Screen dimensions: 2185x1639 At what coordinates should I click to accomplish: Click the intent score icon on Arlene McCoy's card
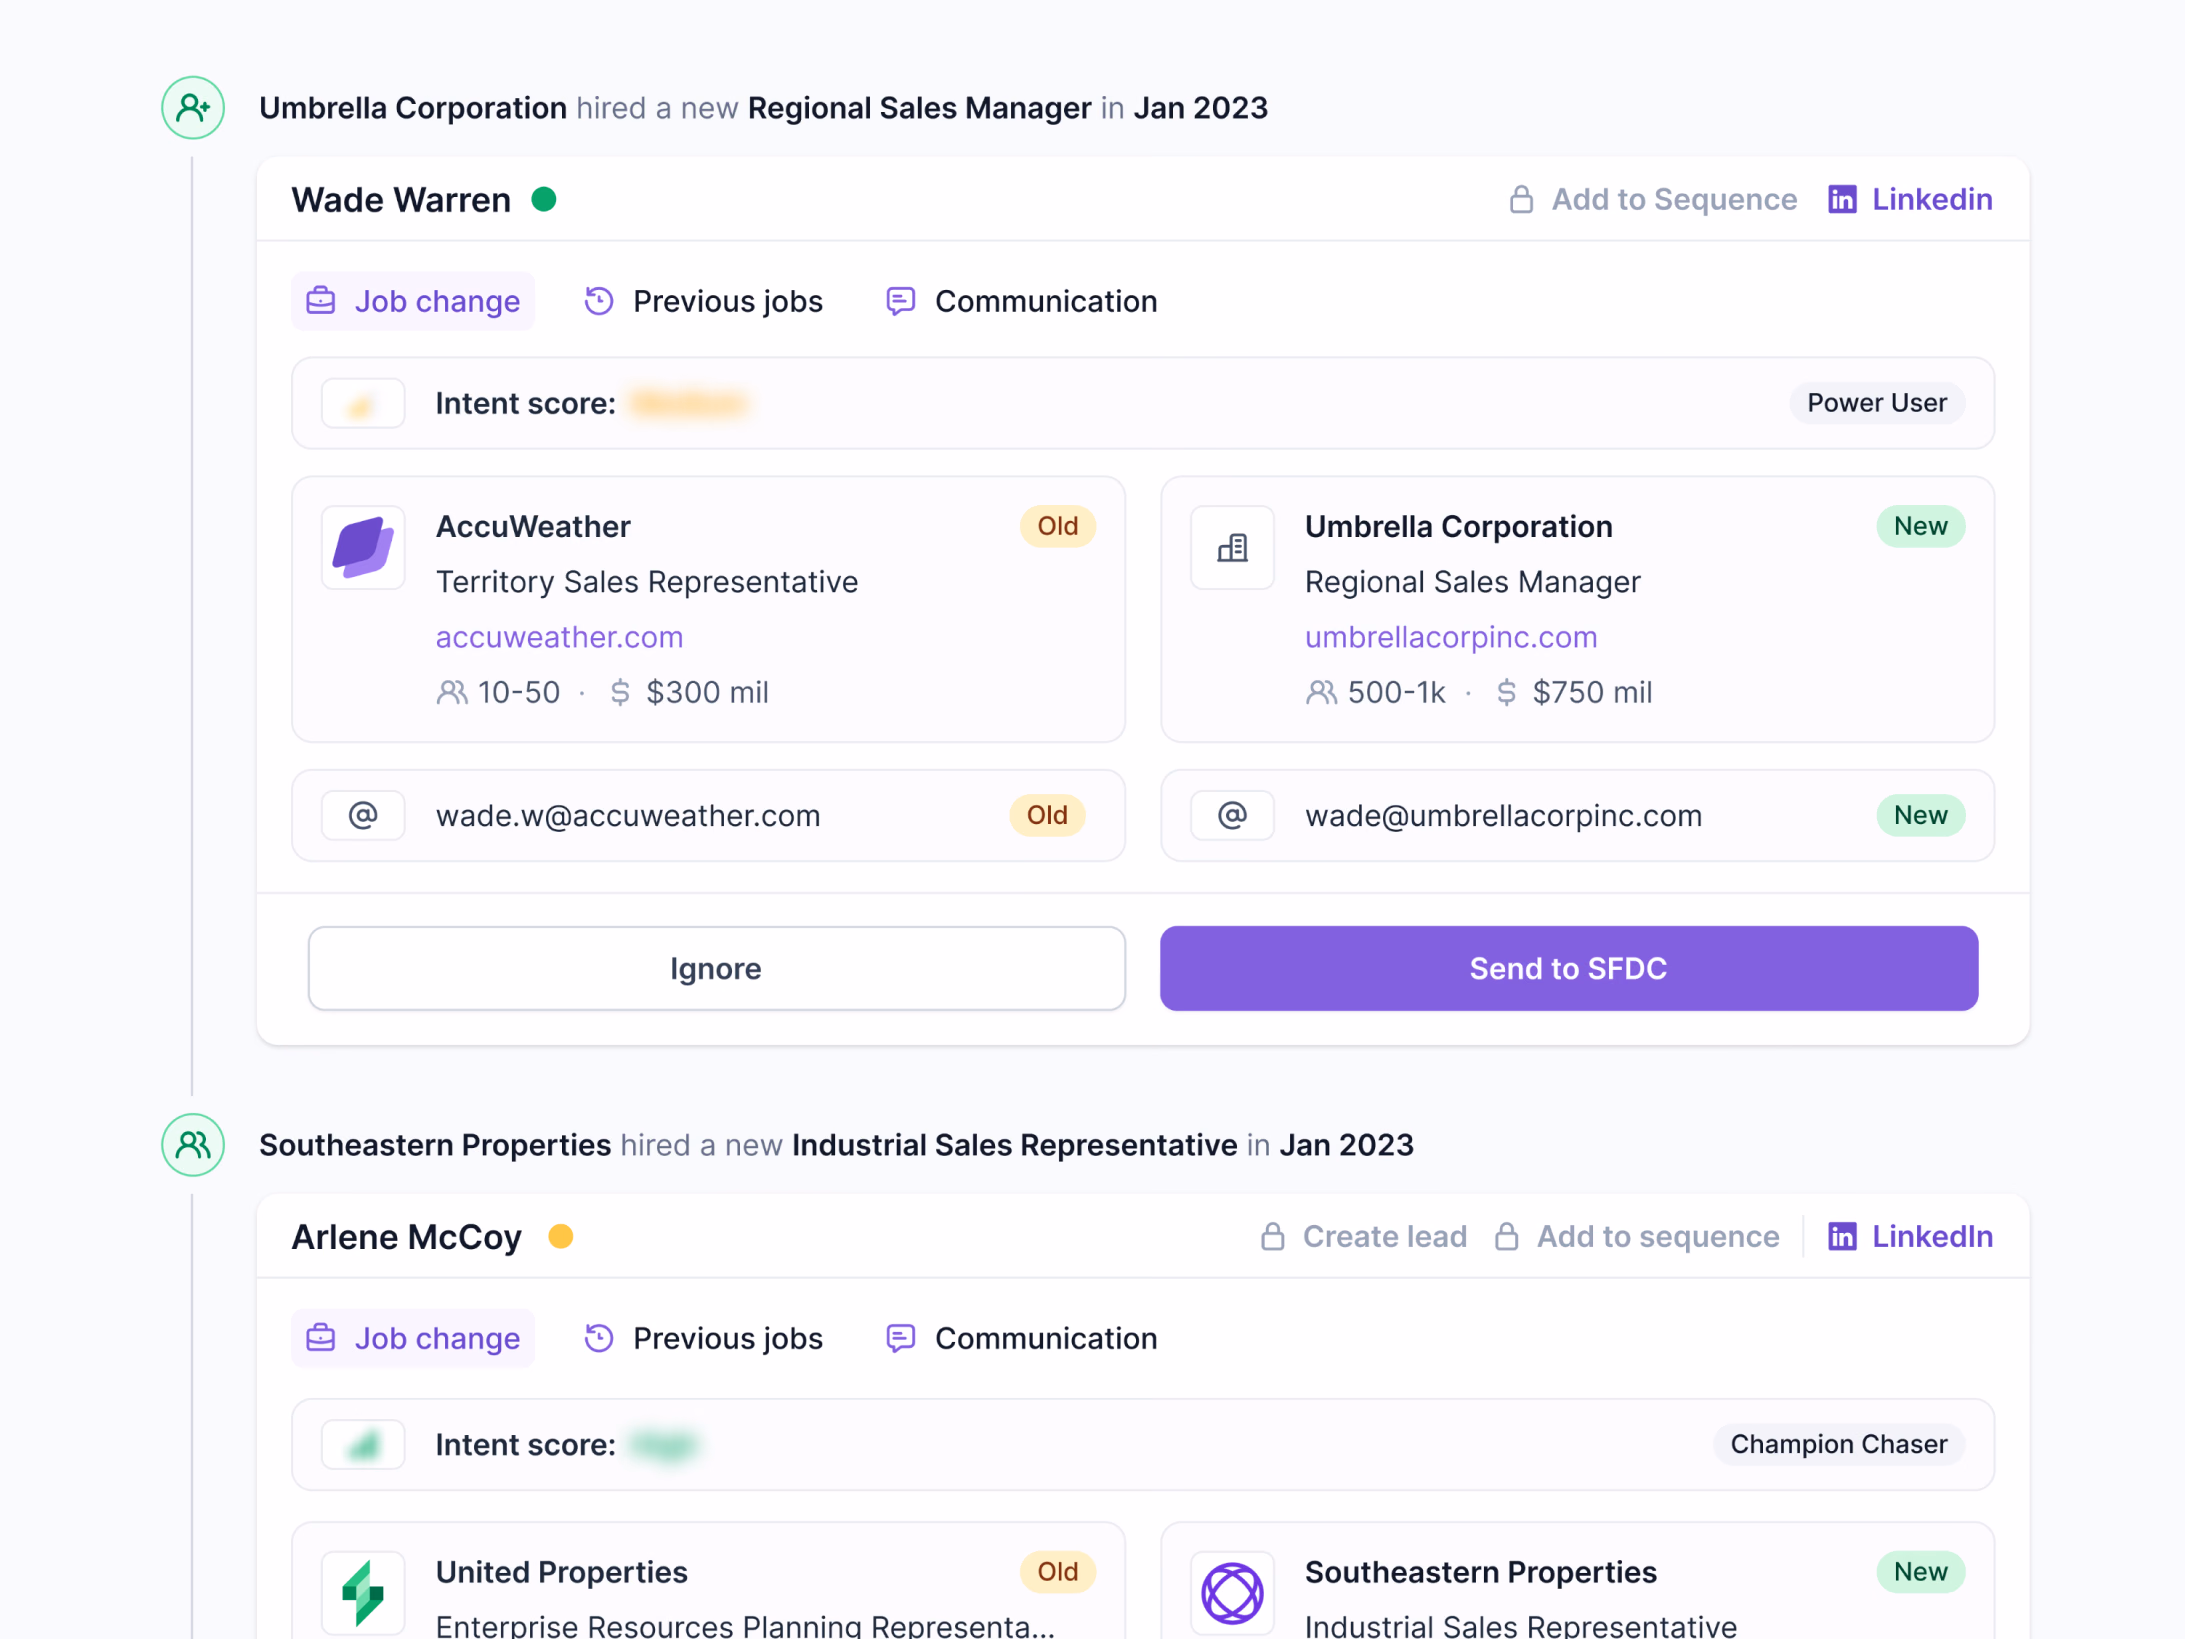point(363,1444)
